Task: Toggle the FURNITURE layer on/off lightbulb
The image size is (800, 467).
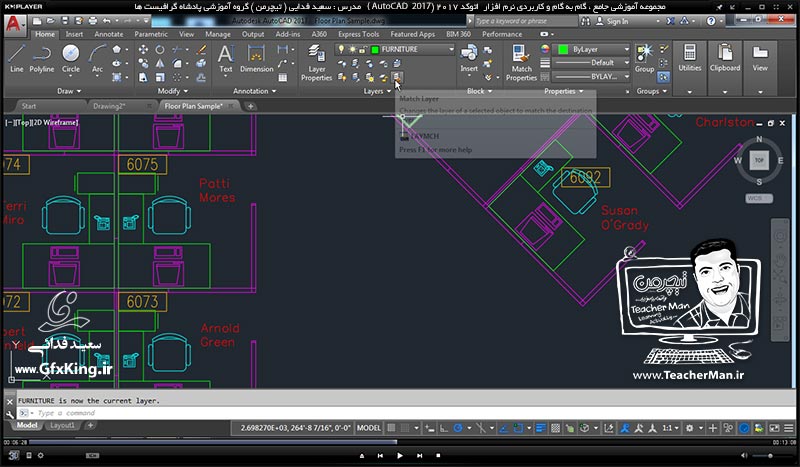Action: click(341, 50)
